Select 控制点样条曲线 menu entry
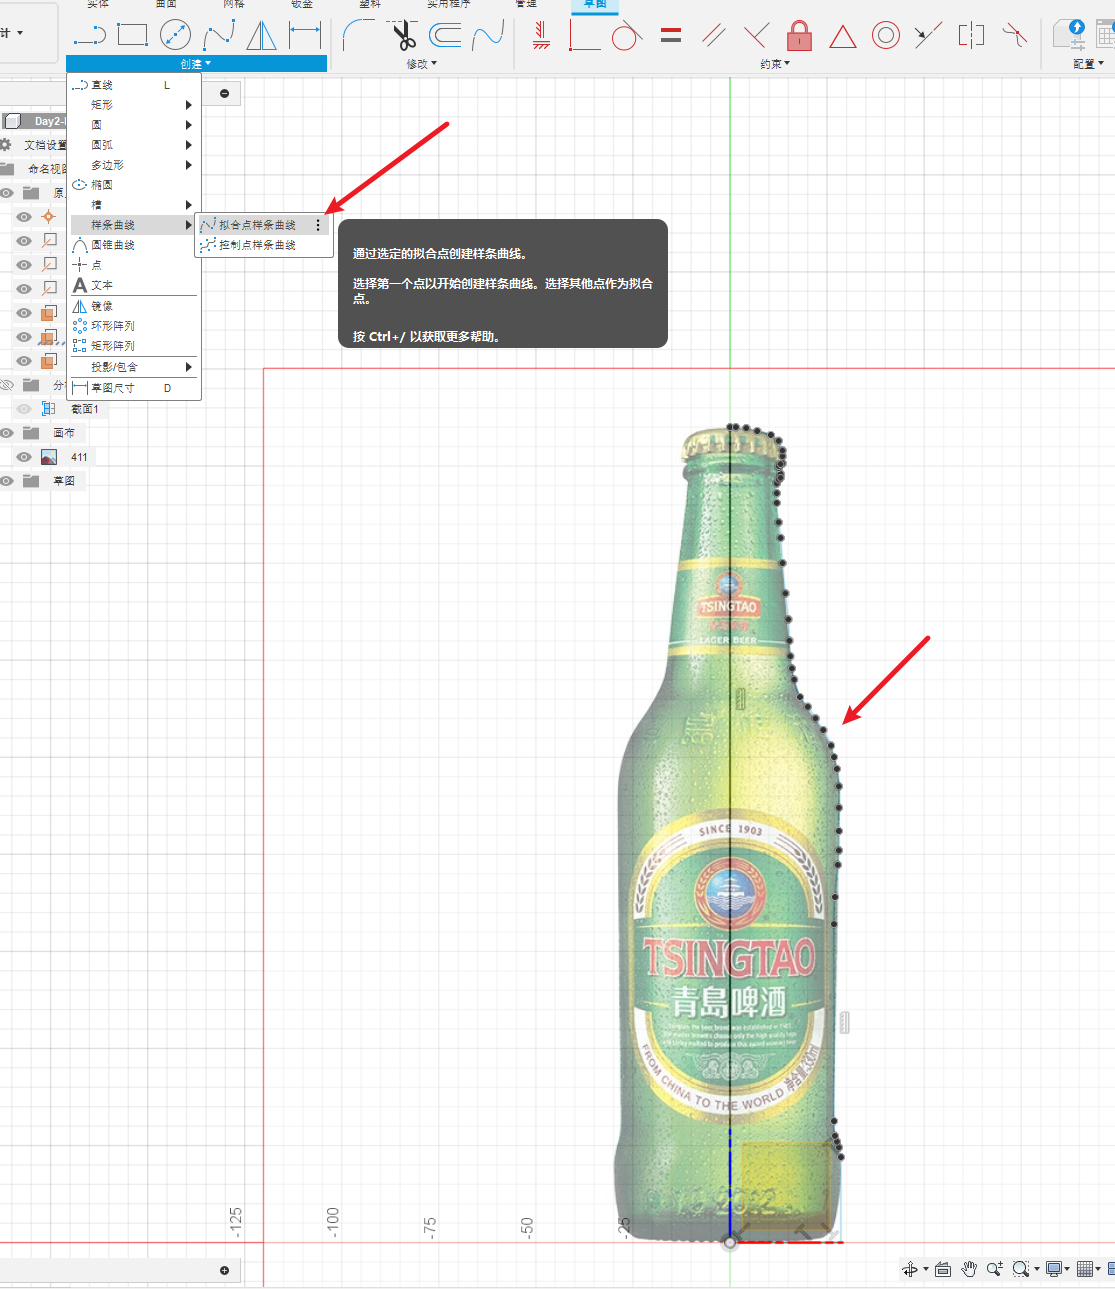 click(257, 245)
